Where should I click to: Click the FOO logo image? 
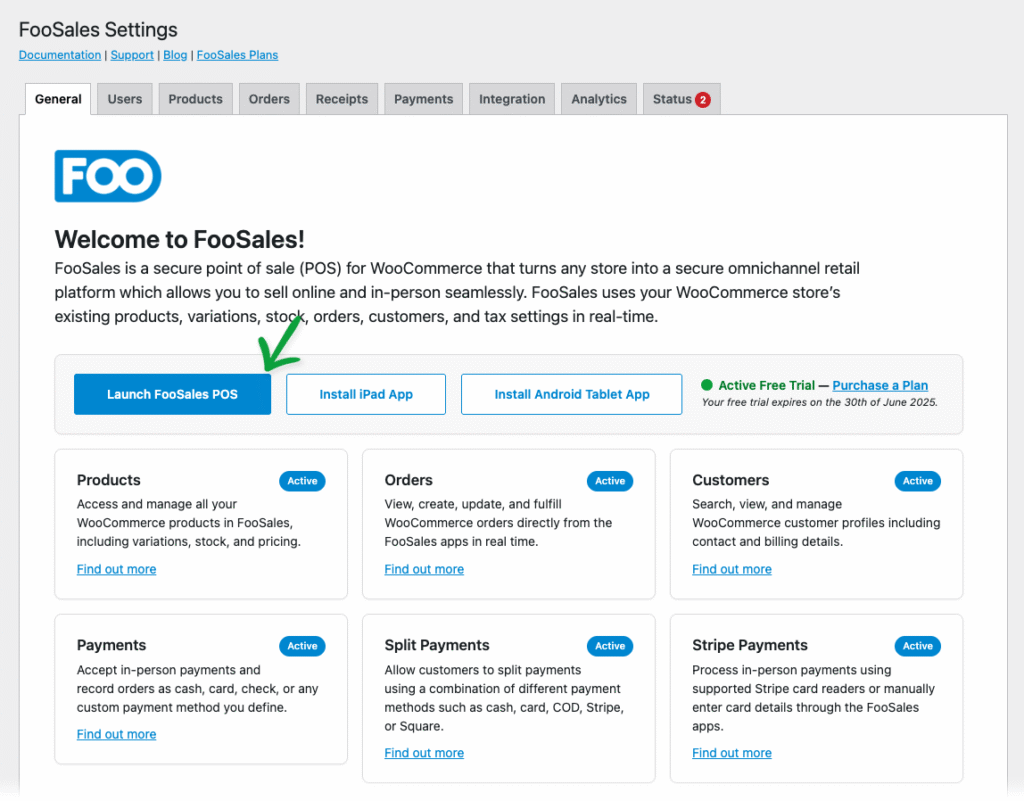click(x=108, y=176)
